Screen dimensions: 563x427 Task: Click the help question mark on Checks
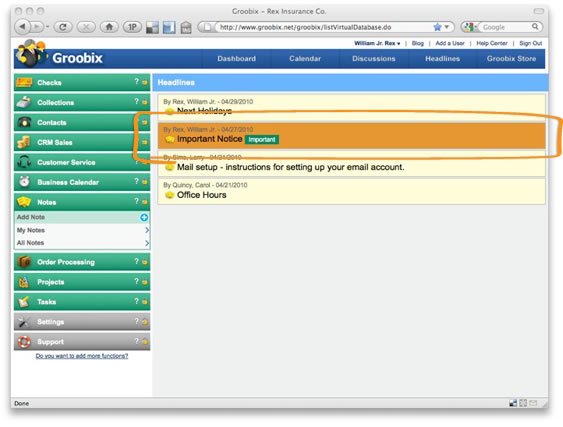coord(136,82)
